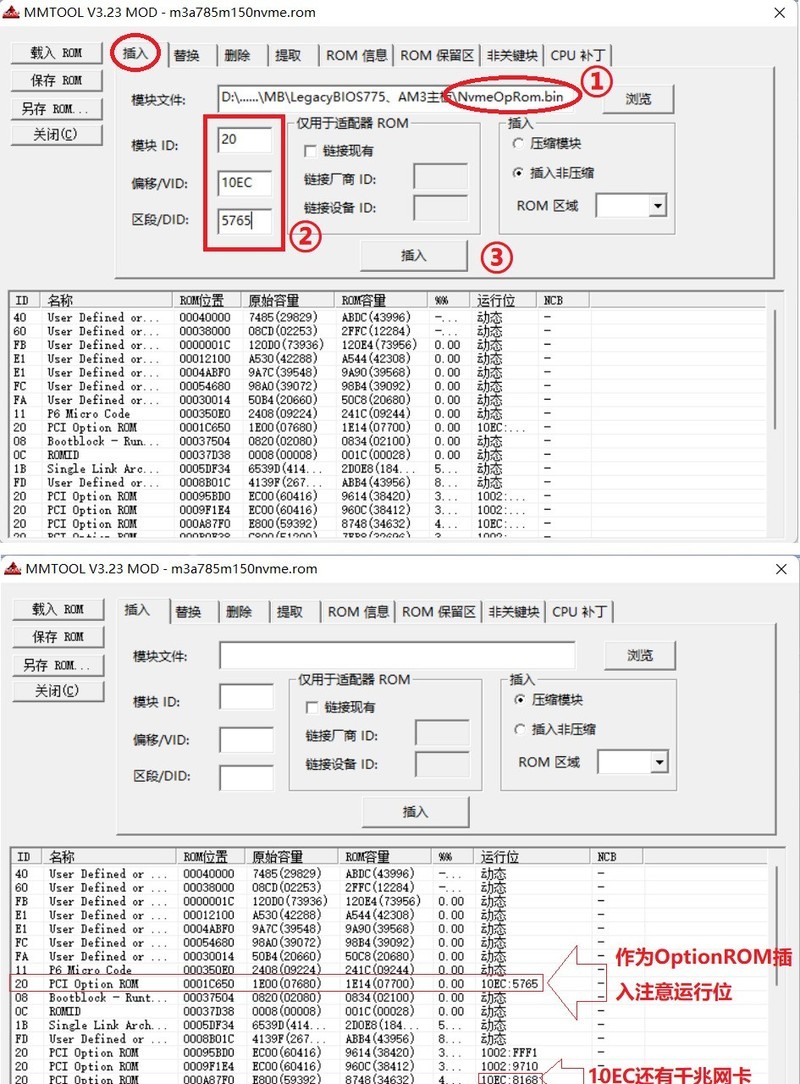
Task: Click the 保存 ROM button
Action: pos(56,80)
